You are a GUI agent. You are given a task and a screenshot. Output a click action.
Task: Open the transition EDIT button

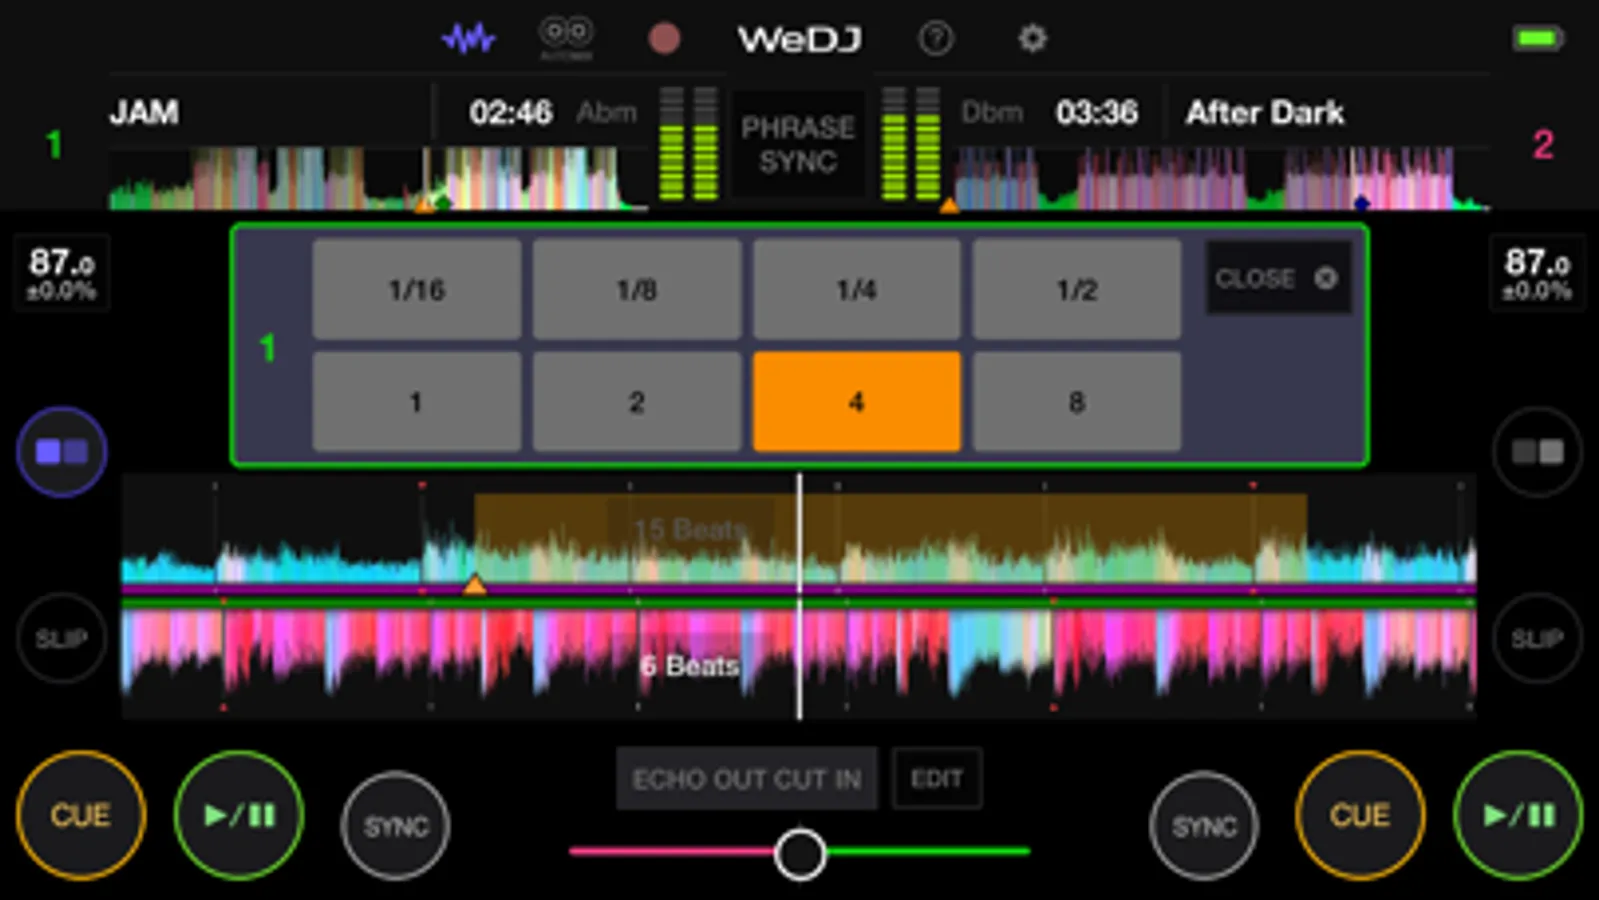pos(937,778)
